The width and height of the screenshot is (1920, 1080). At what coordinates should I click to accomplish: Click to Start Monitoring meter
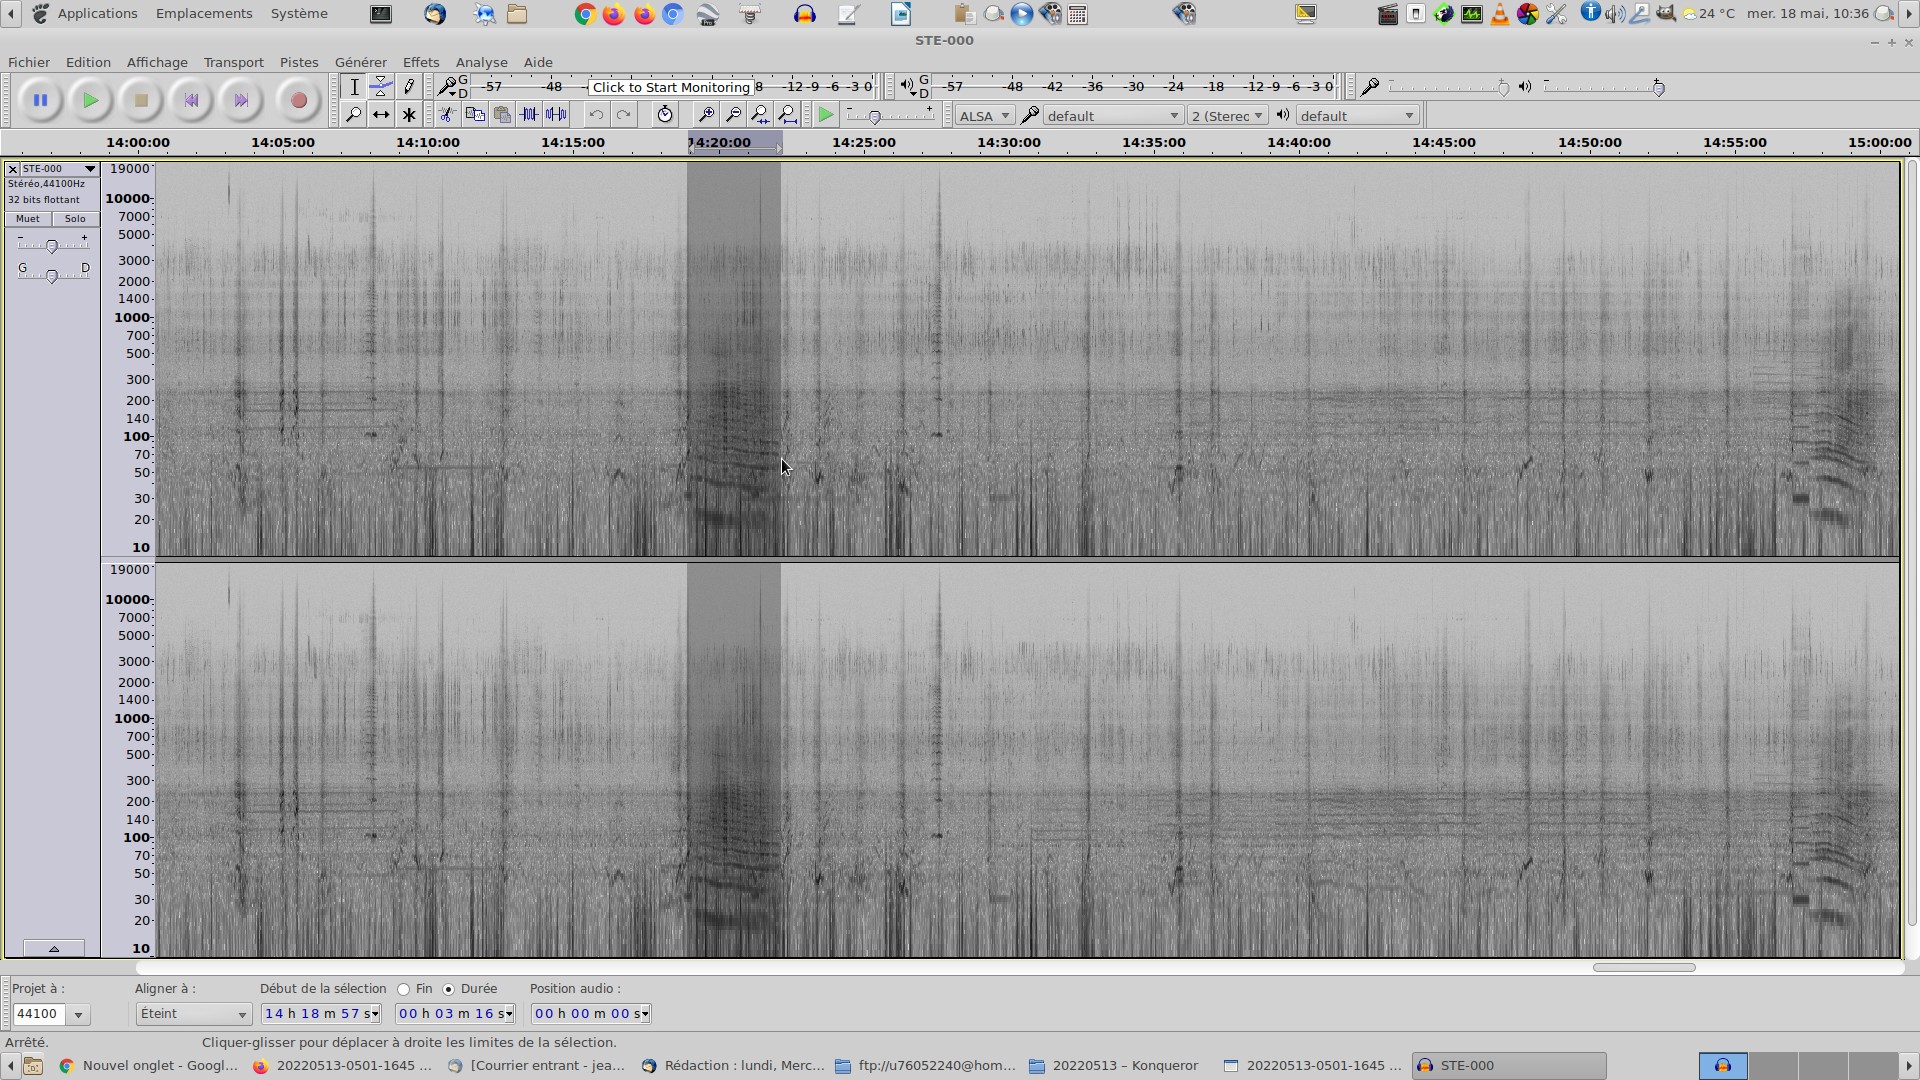pyautogui.click(x=671, y=87)
